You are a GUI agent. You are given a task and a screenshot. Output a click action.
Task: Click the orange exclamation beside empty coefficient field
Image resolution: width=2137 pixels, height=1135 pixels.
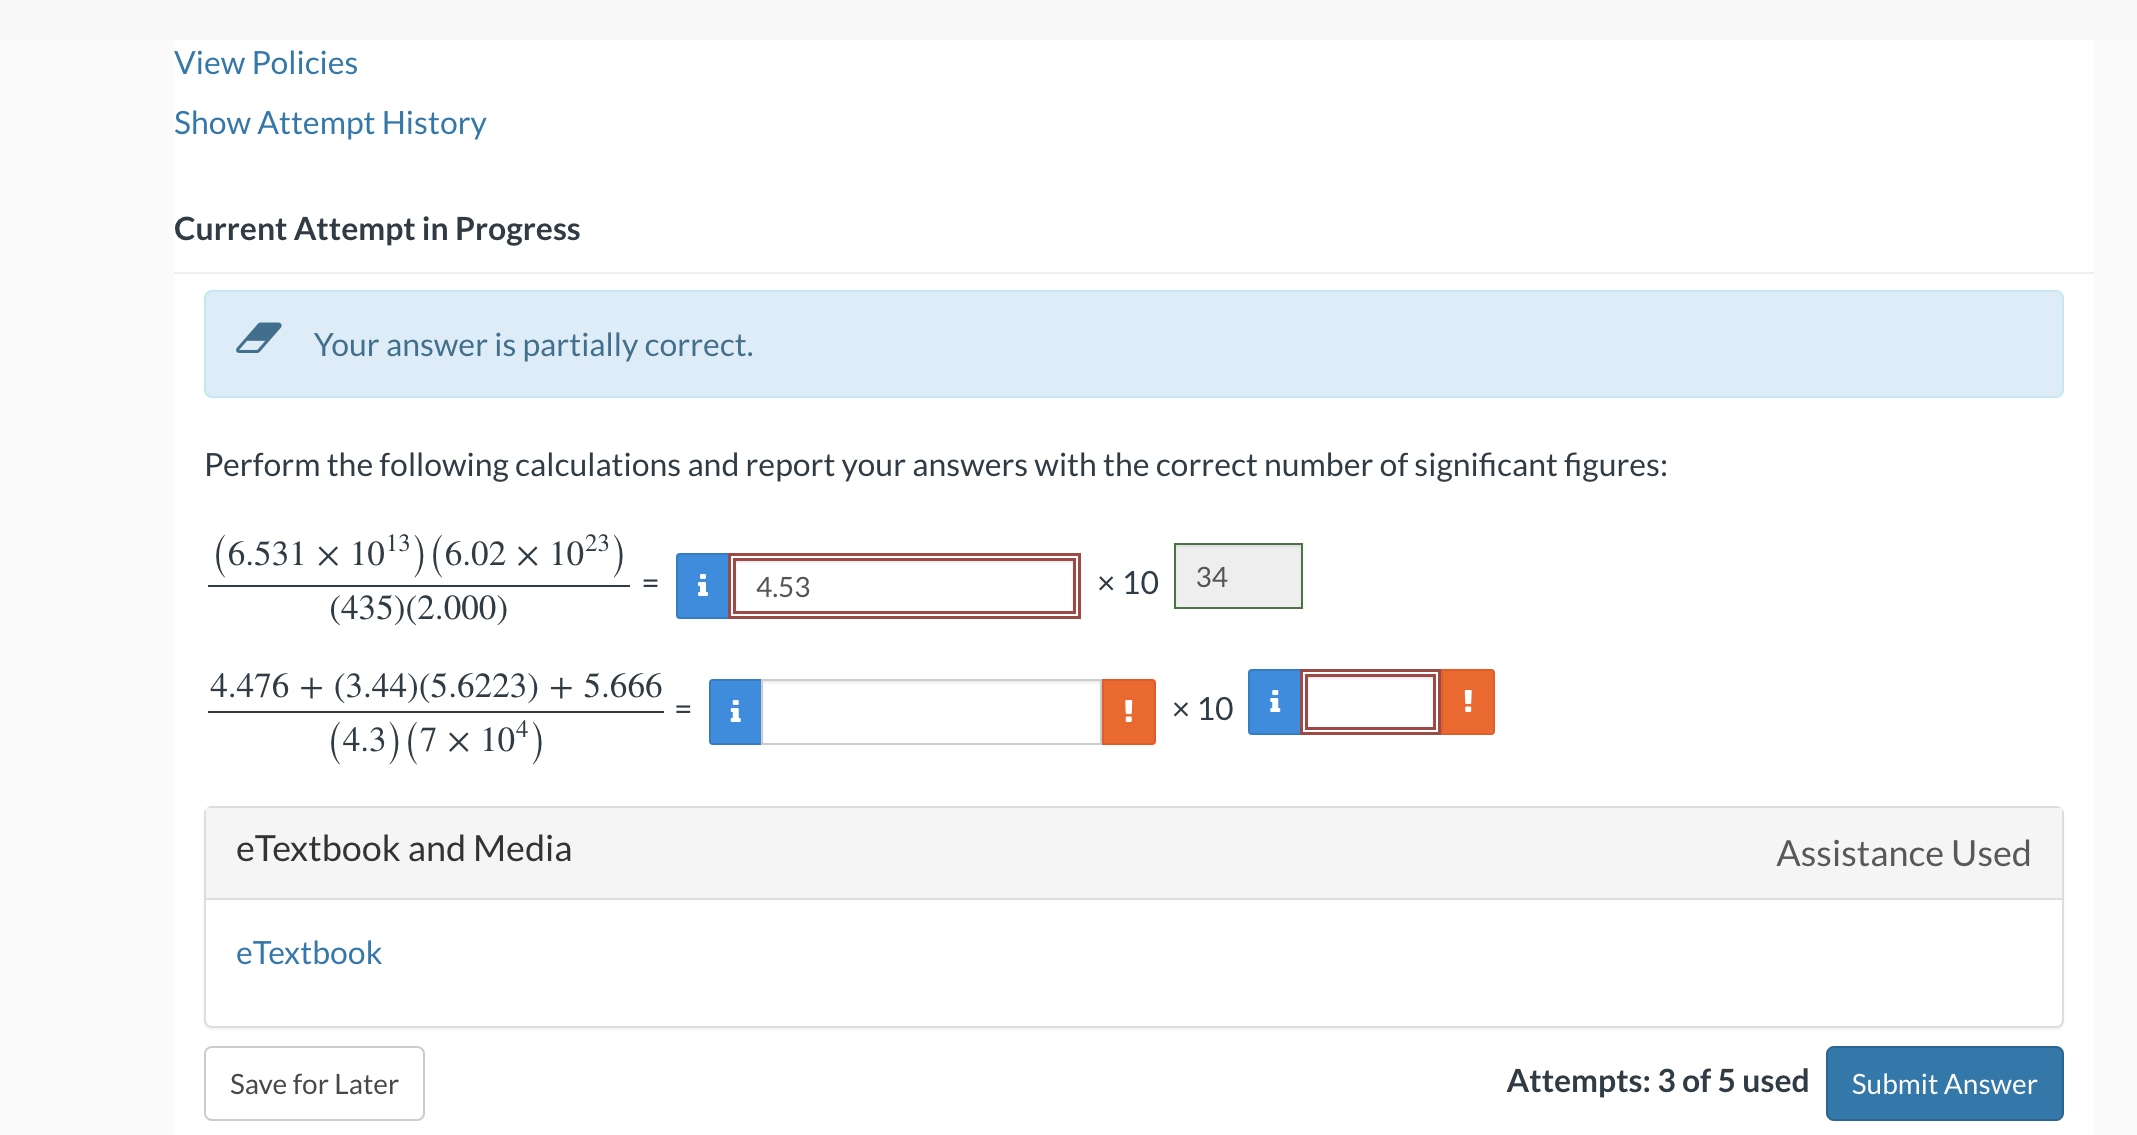coord(1128,710)
